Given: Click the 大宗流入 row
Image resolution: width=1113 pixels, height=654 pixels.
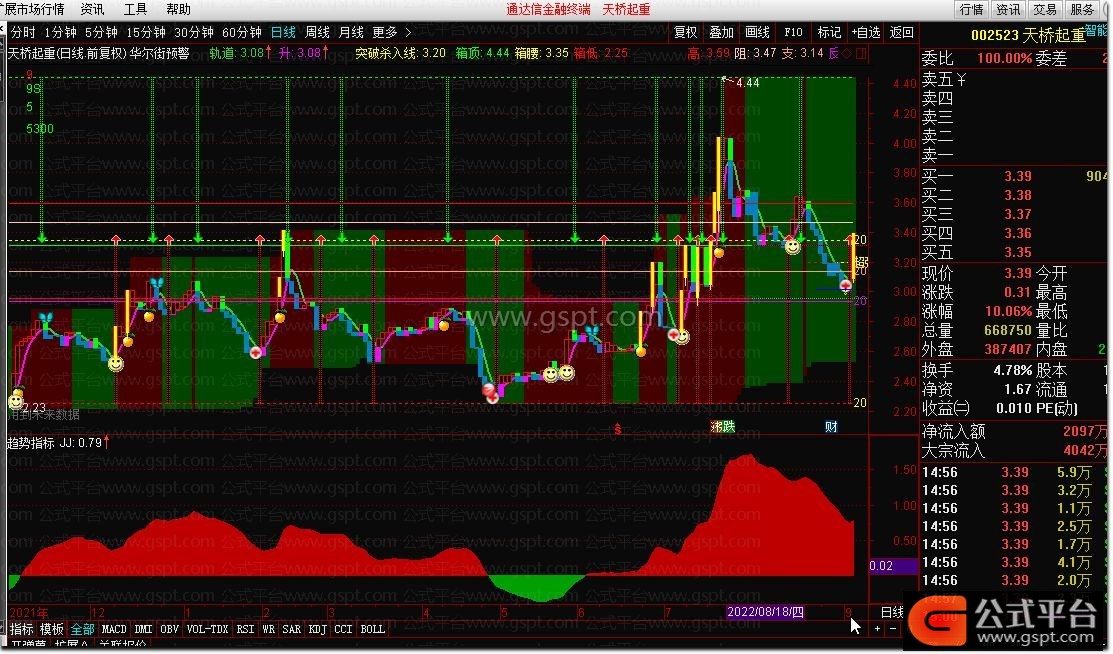Looking at the screenshot, I should pos(1015,450).
